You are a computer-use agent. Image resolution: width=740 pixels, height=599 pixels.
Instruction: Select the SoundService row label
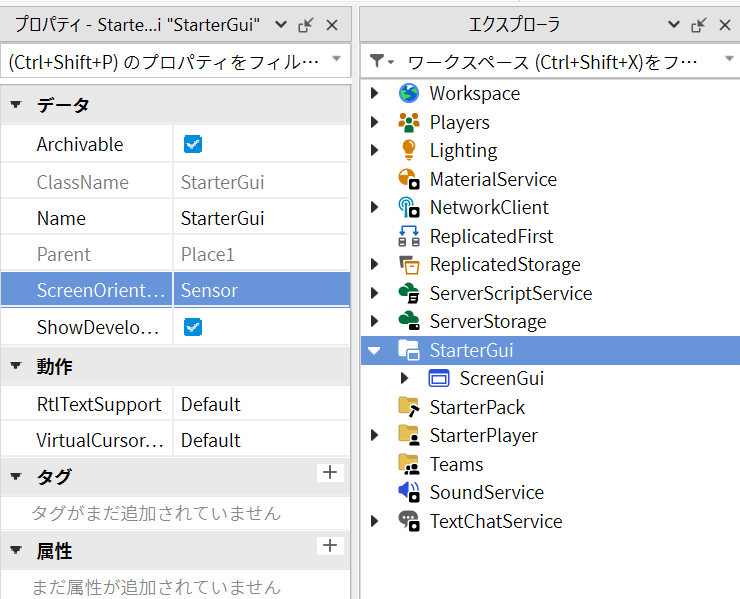487,493
